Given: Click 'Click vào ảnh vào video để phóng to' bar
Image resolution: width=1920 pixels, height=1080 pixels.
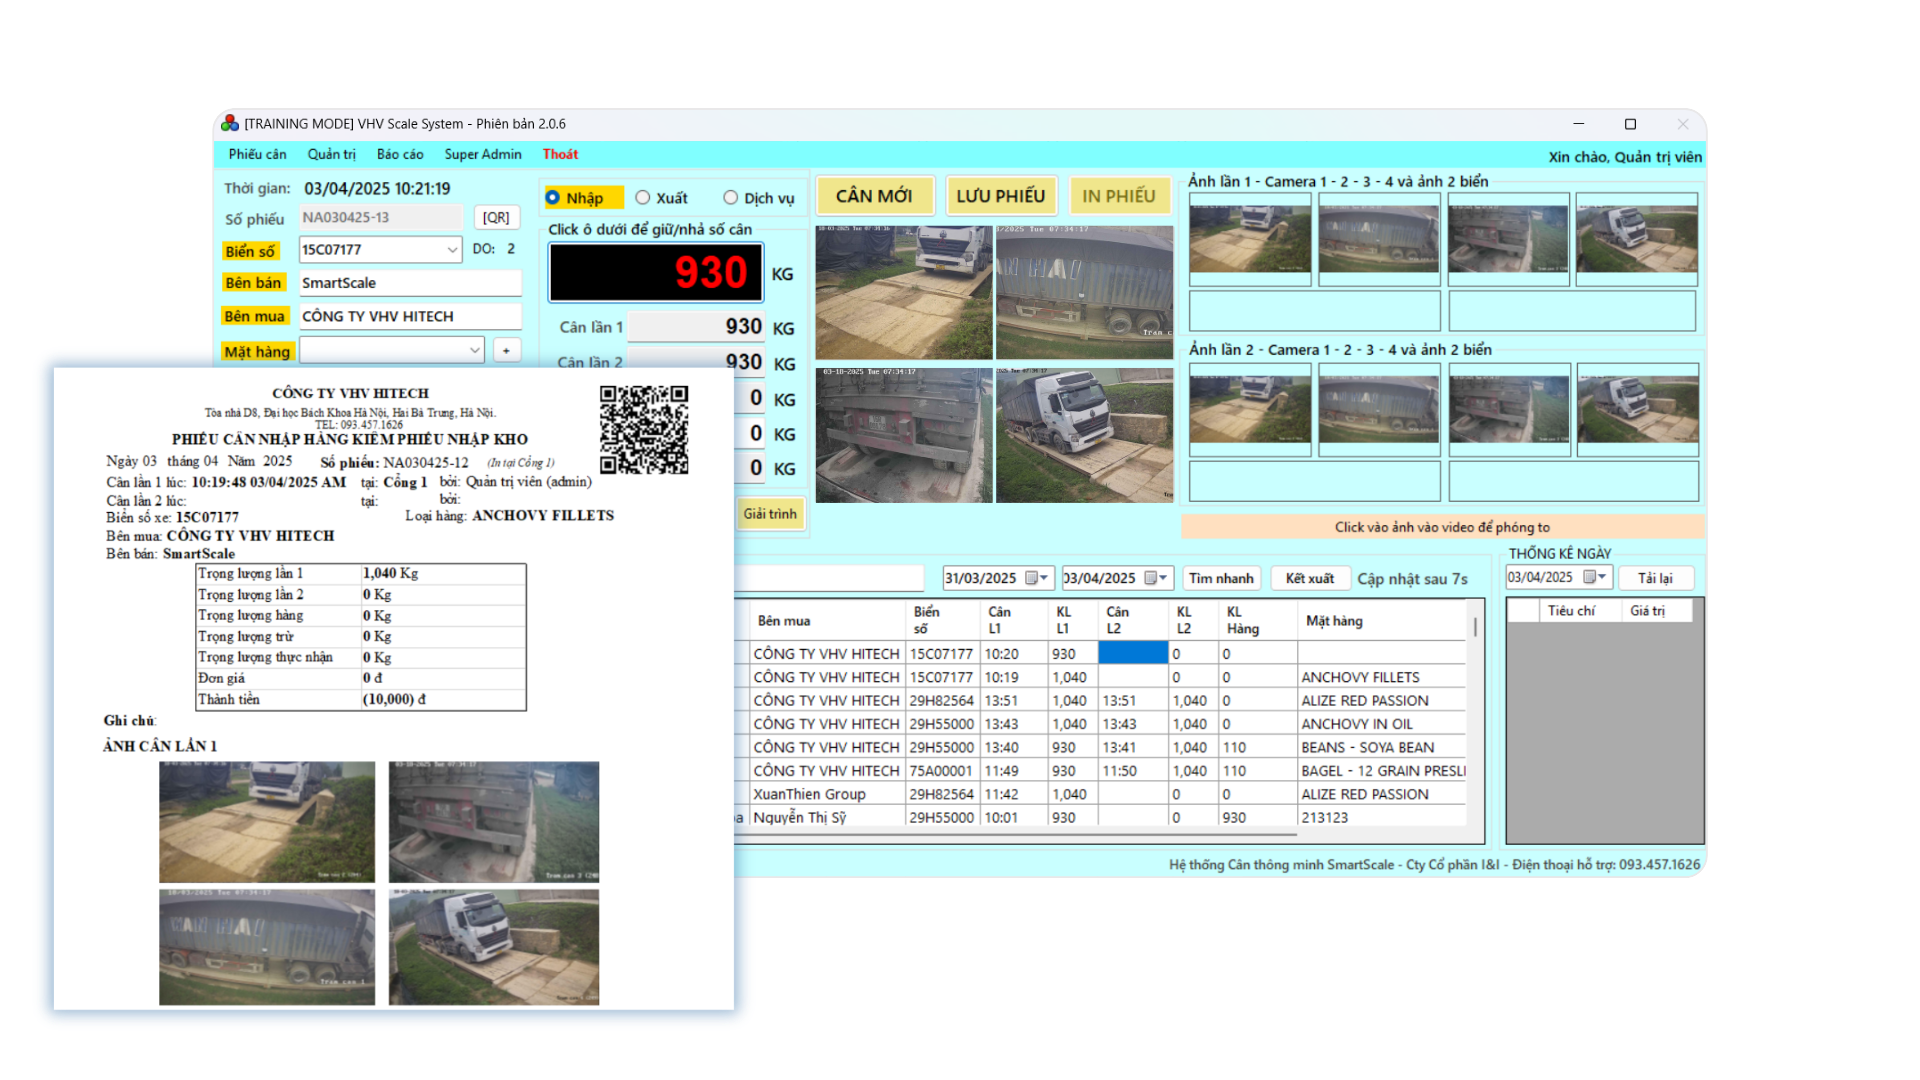Looking at the screenshot, I should pos(1442,527).
